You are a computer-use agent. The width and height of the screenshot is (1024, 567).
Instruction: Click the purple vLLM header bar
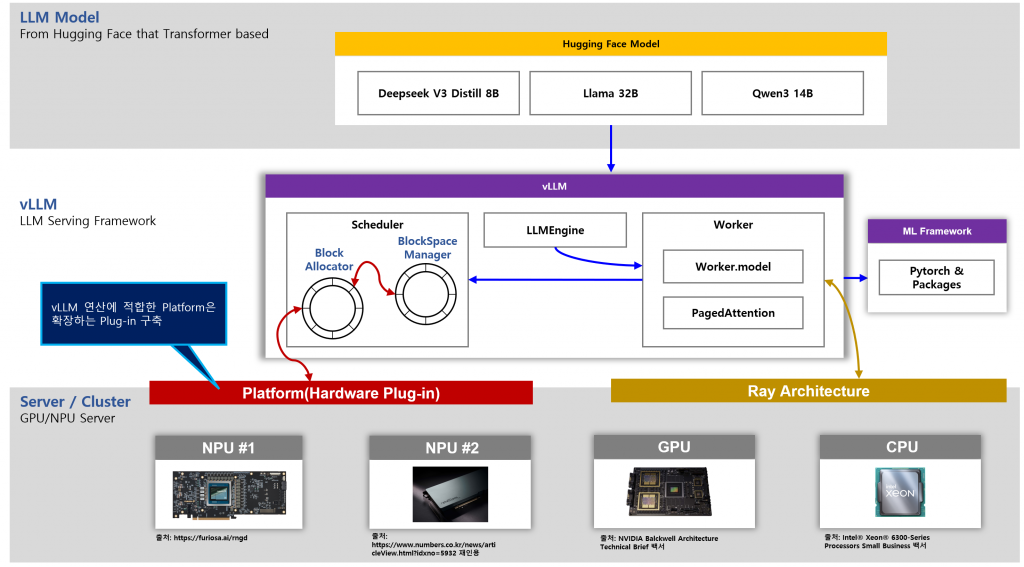[x=554, y=186]
